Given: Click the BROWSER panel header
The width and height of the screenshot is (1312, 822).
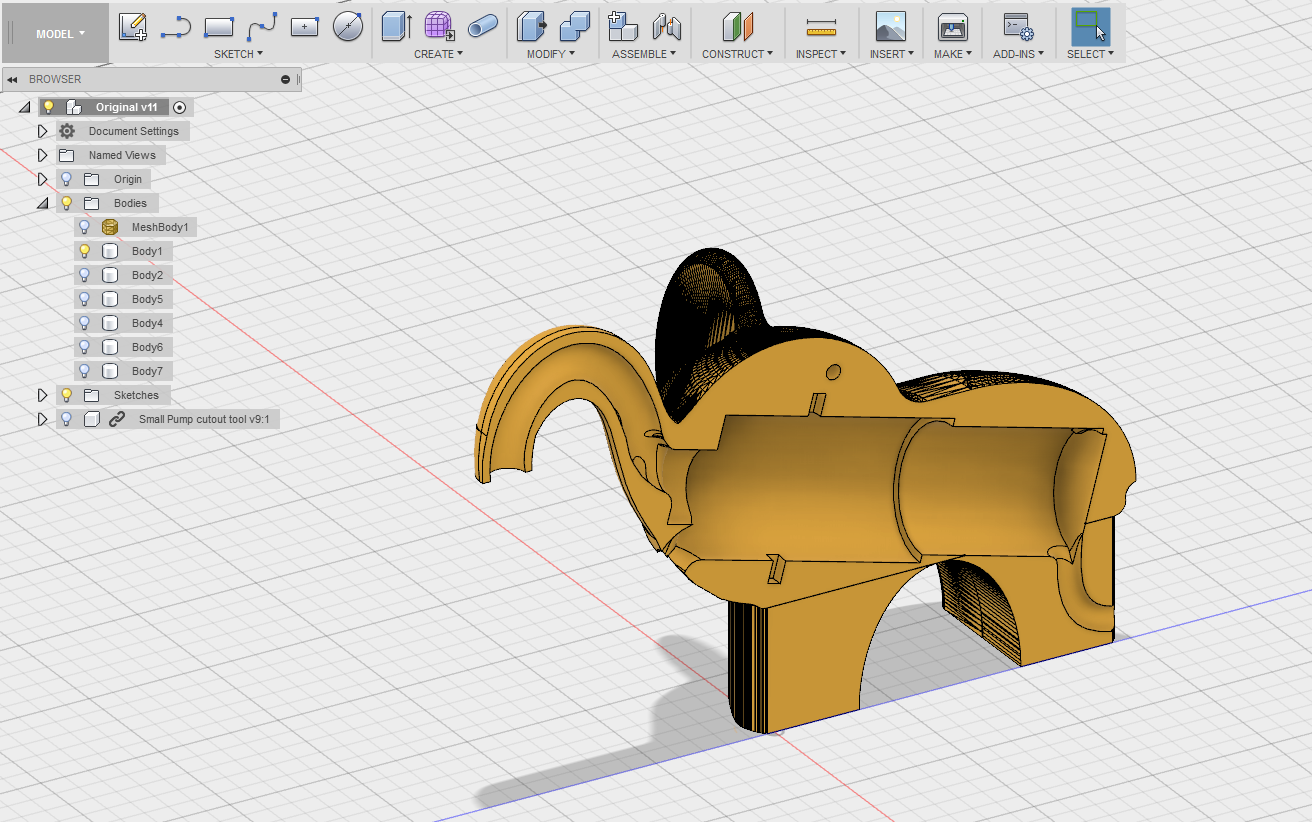Looking at the screenshot, I should tap(150, 79).
